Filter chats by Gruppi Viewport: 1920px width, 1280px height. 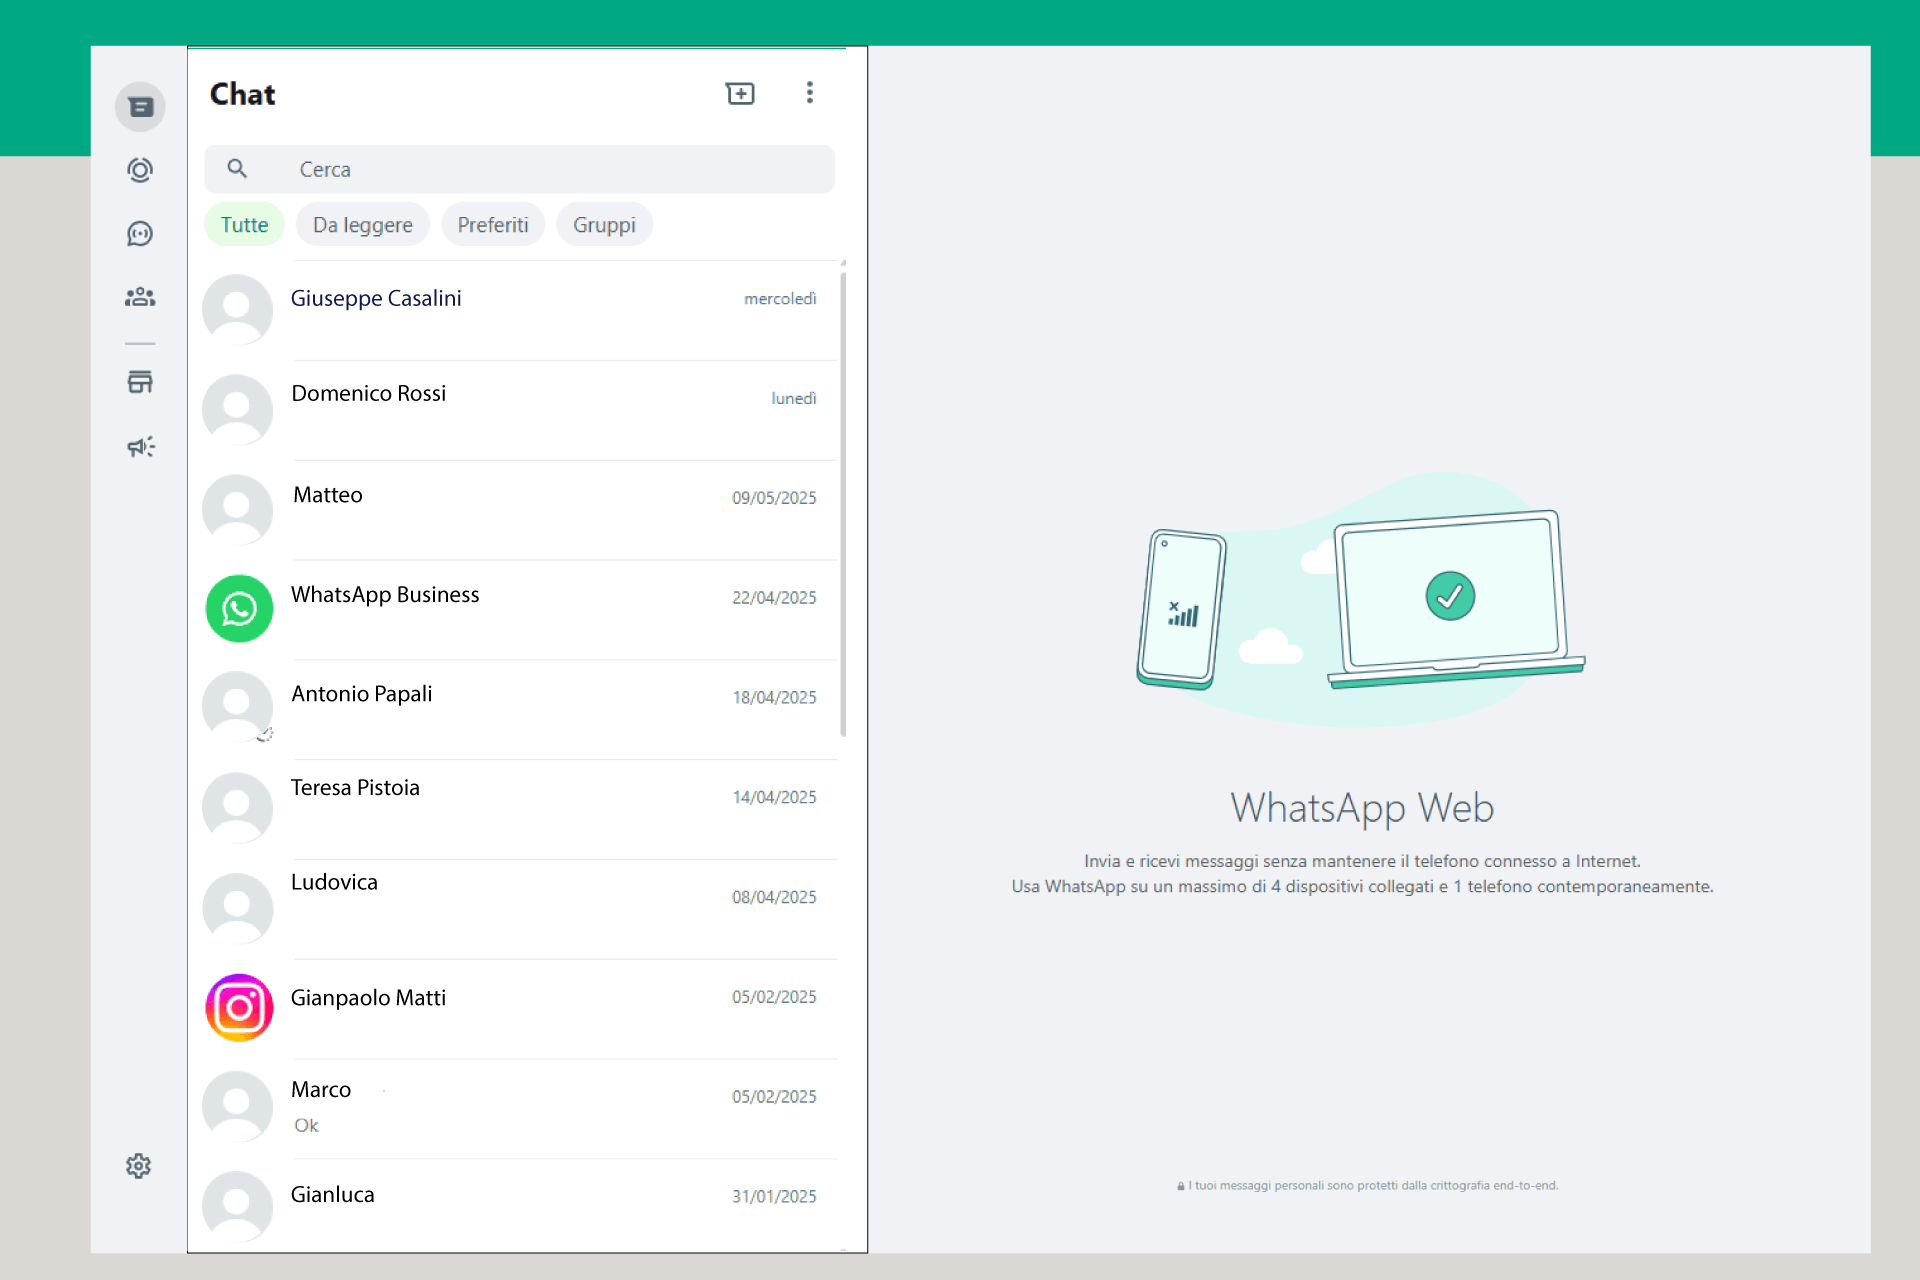pos(604,225)
